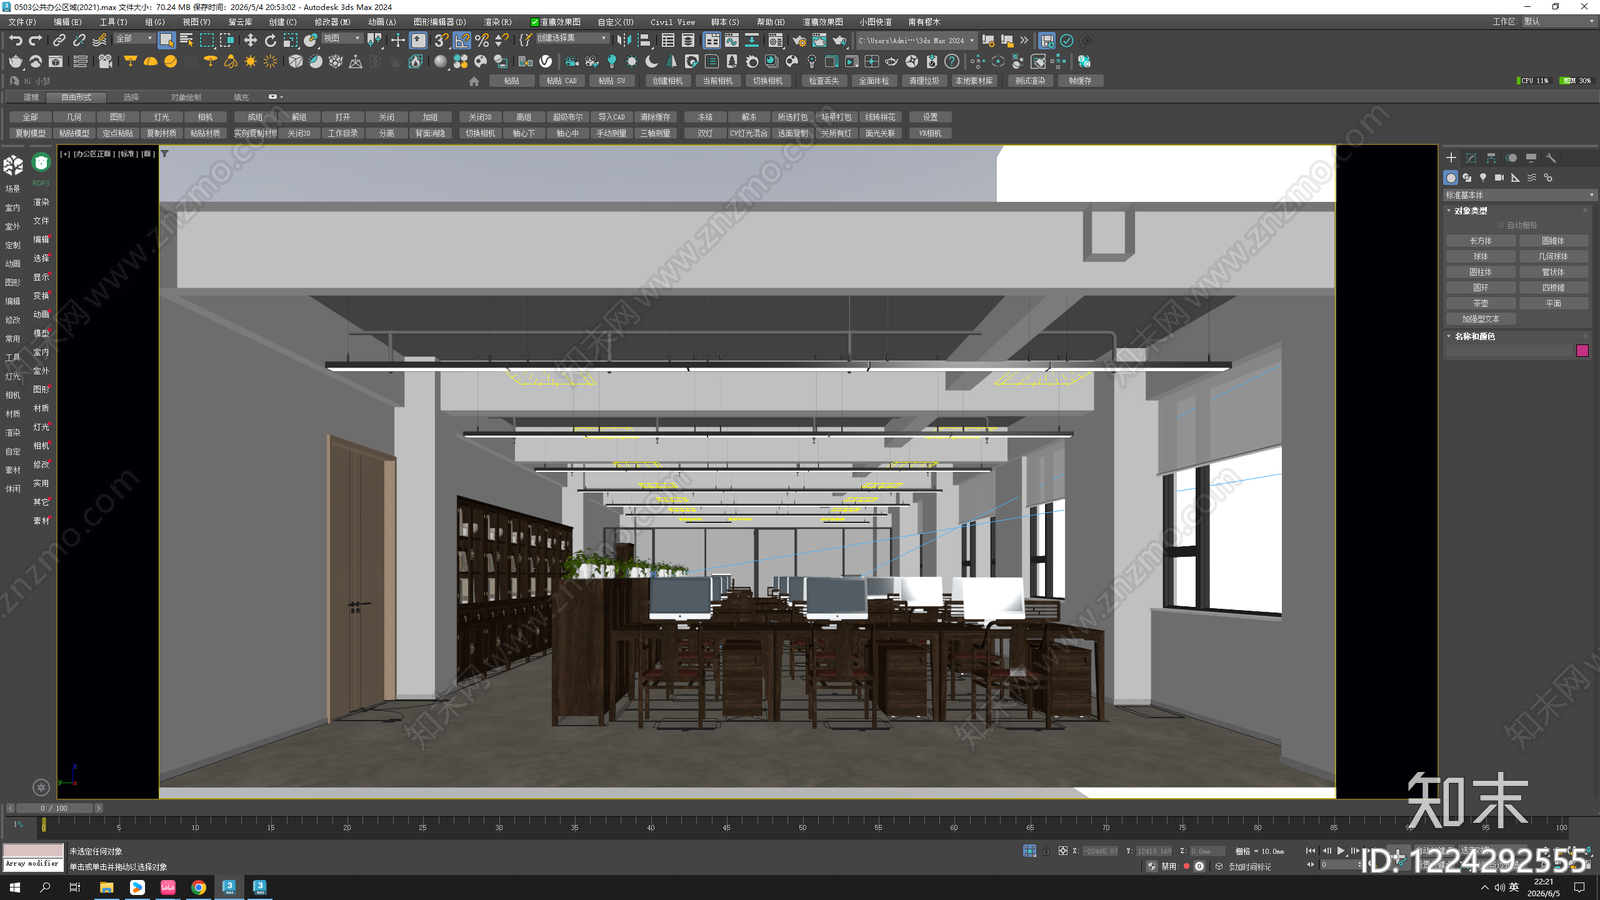Image resolution: width=1600 pixels, height=900 pixels.
Task: Open the 全部 selection filter dropdown
Action: click(x=134, y=40)
